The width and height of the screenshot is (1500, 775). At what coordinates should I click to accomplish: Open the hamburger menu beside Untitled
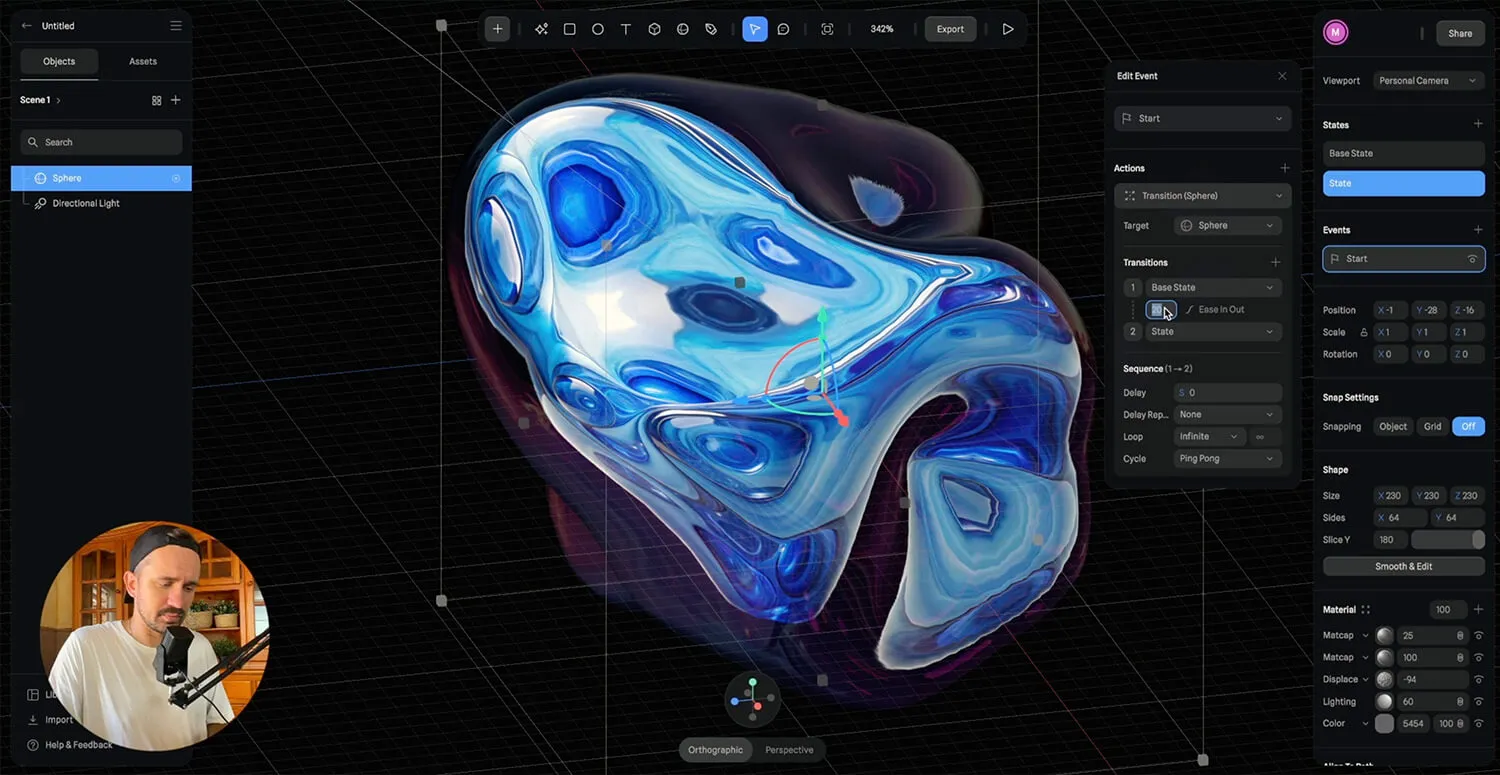pos(176,26)
